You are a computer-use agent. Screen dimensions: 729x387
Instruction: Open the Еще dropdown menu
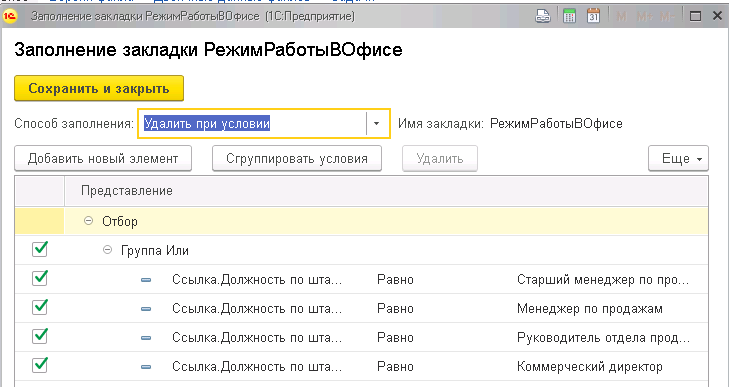tap(678, 159)
